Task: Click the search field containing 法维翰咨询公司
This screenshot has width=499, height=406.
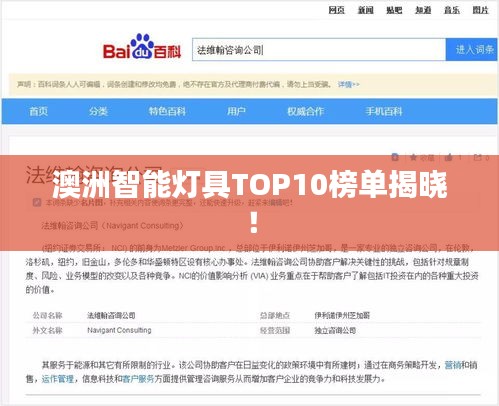Action: [319, 50]
